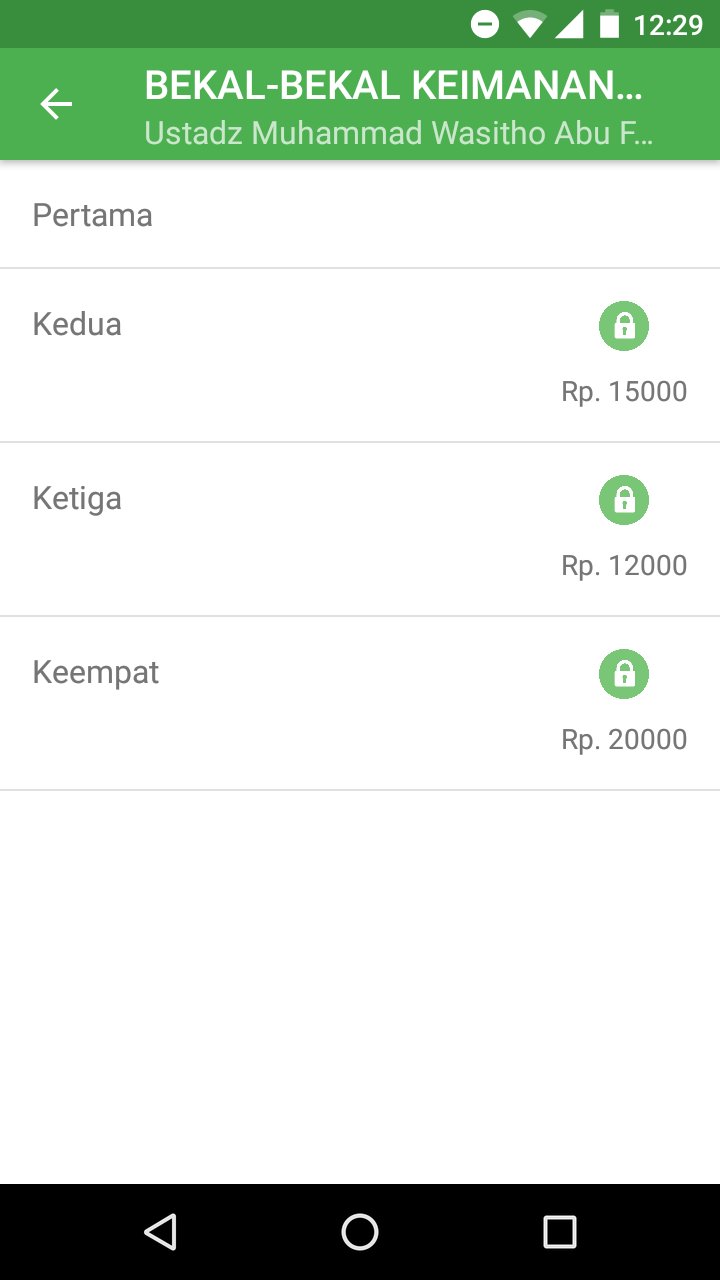Tap the BEKAL-BEKAL KEIMANAN title
720x1280 pixels.
pyautogui.click(x=393, y=87)
